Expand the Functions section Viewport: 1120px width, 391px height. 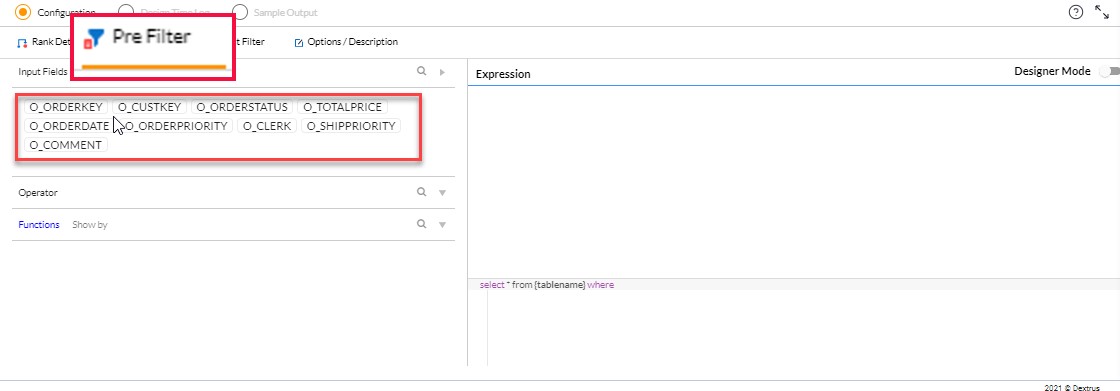click(x=442, y=224)
